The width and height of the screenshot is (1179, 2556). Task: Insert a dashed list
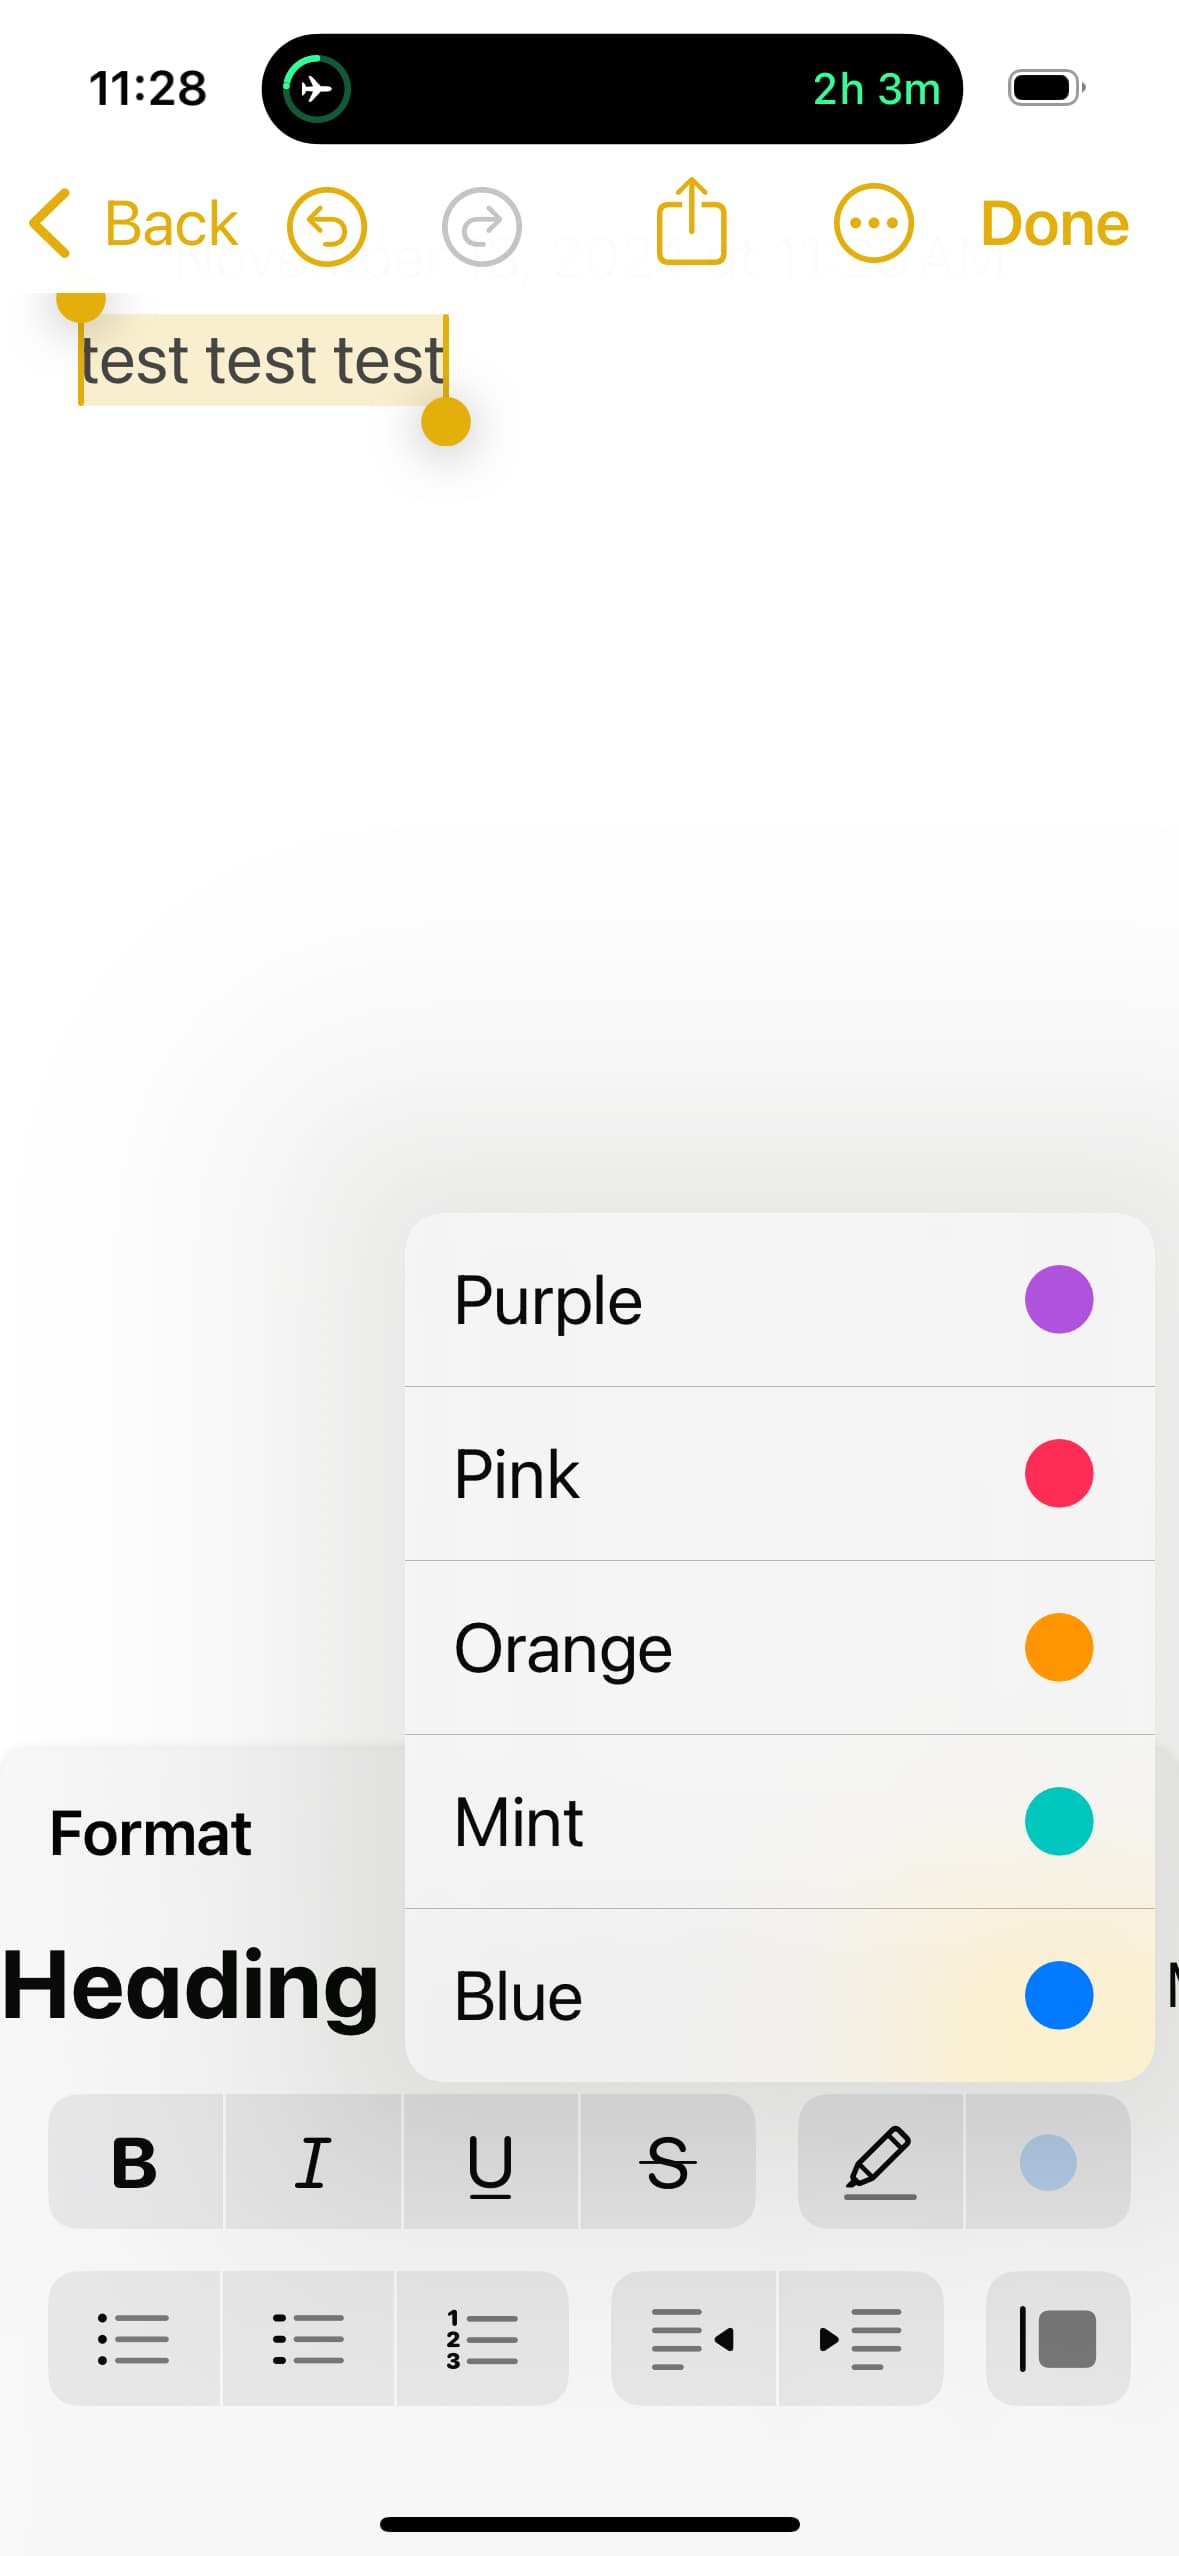click(x=308, y=2338)
